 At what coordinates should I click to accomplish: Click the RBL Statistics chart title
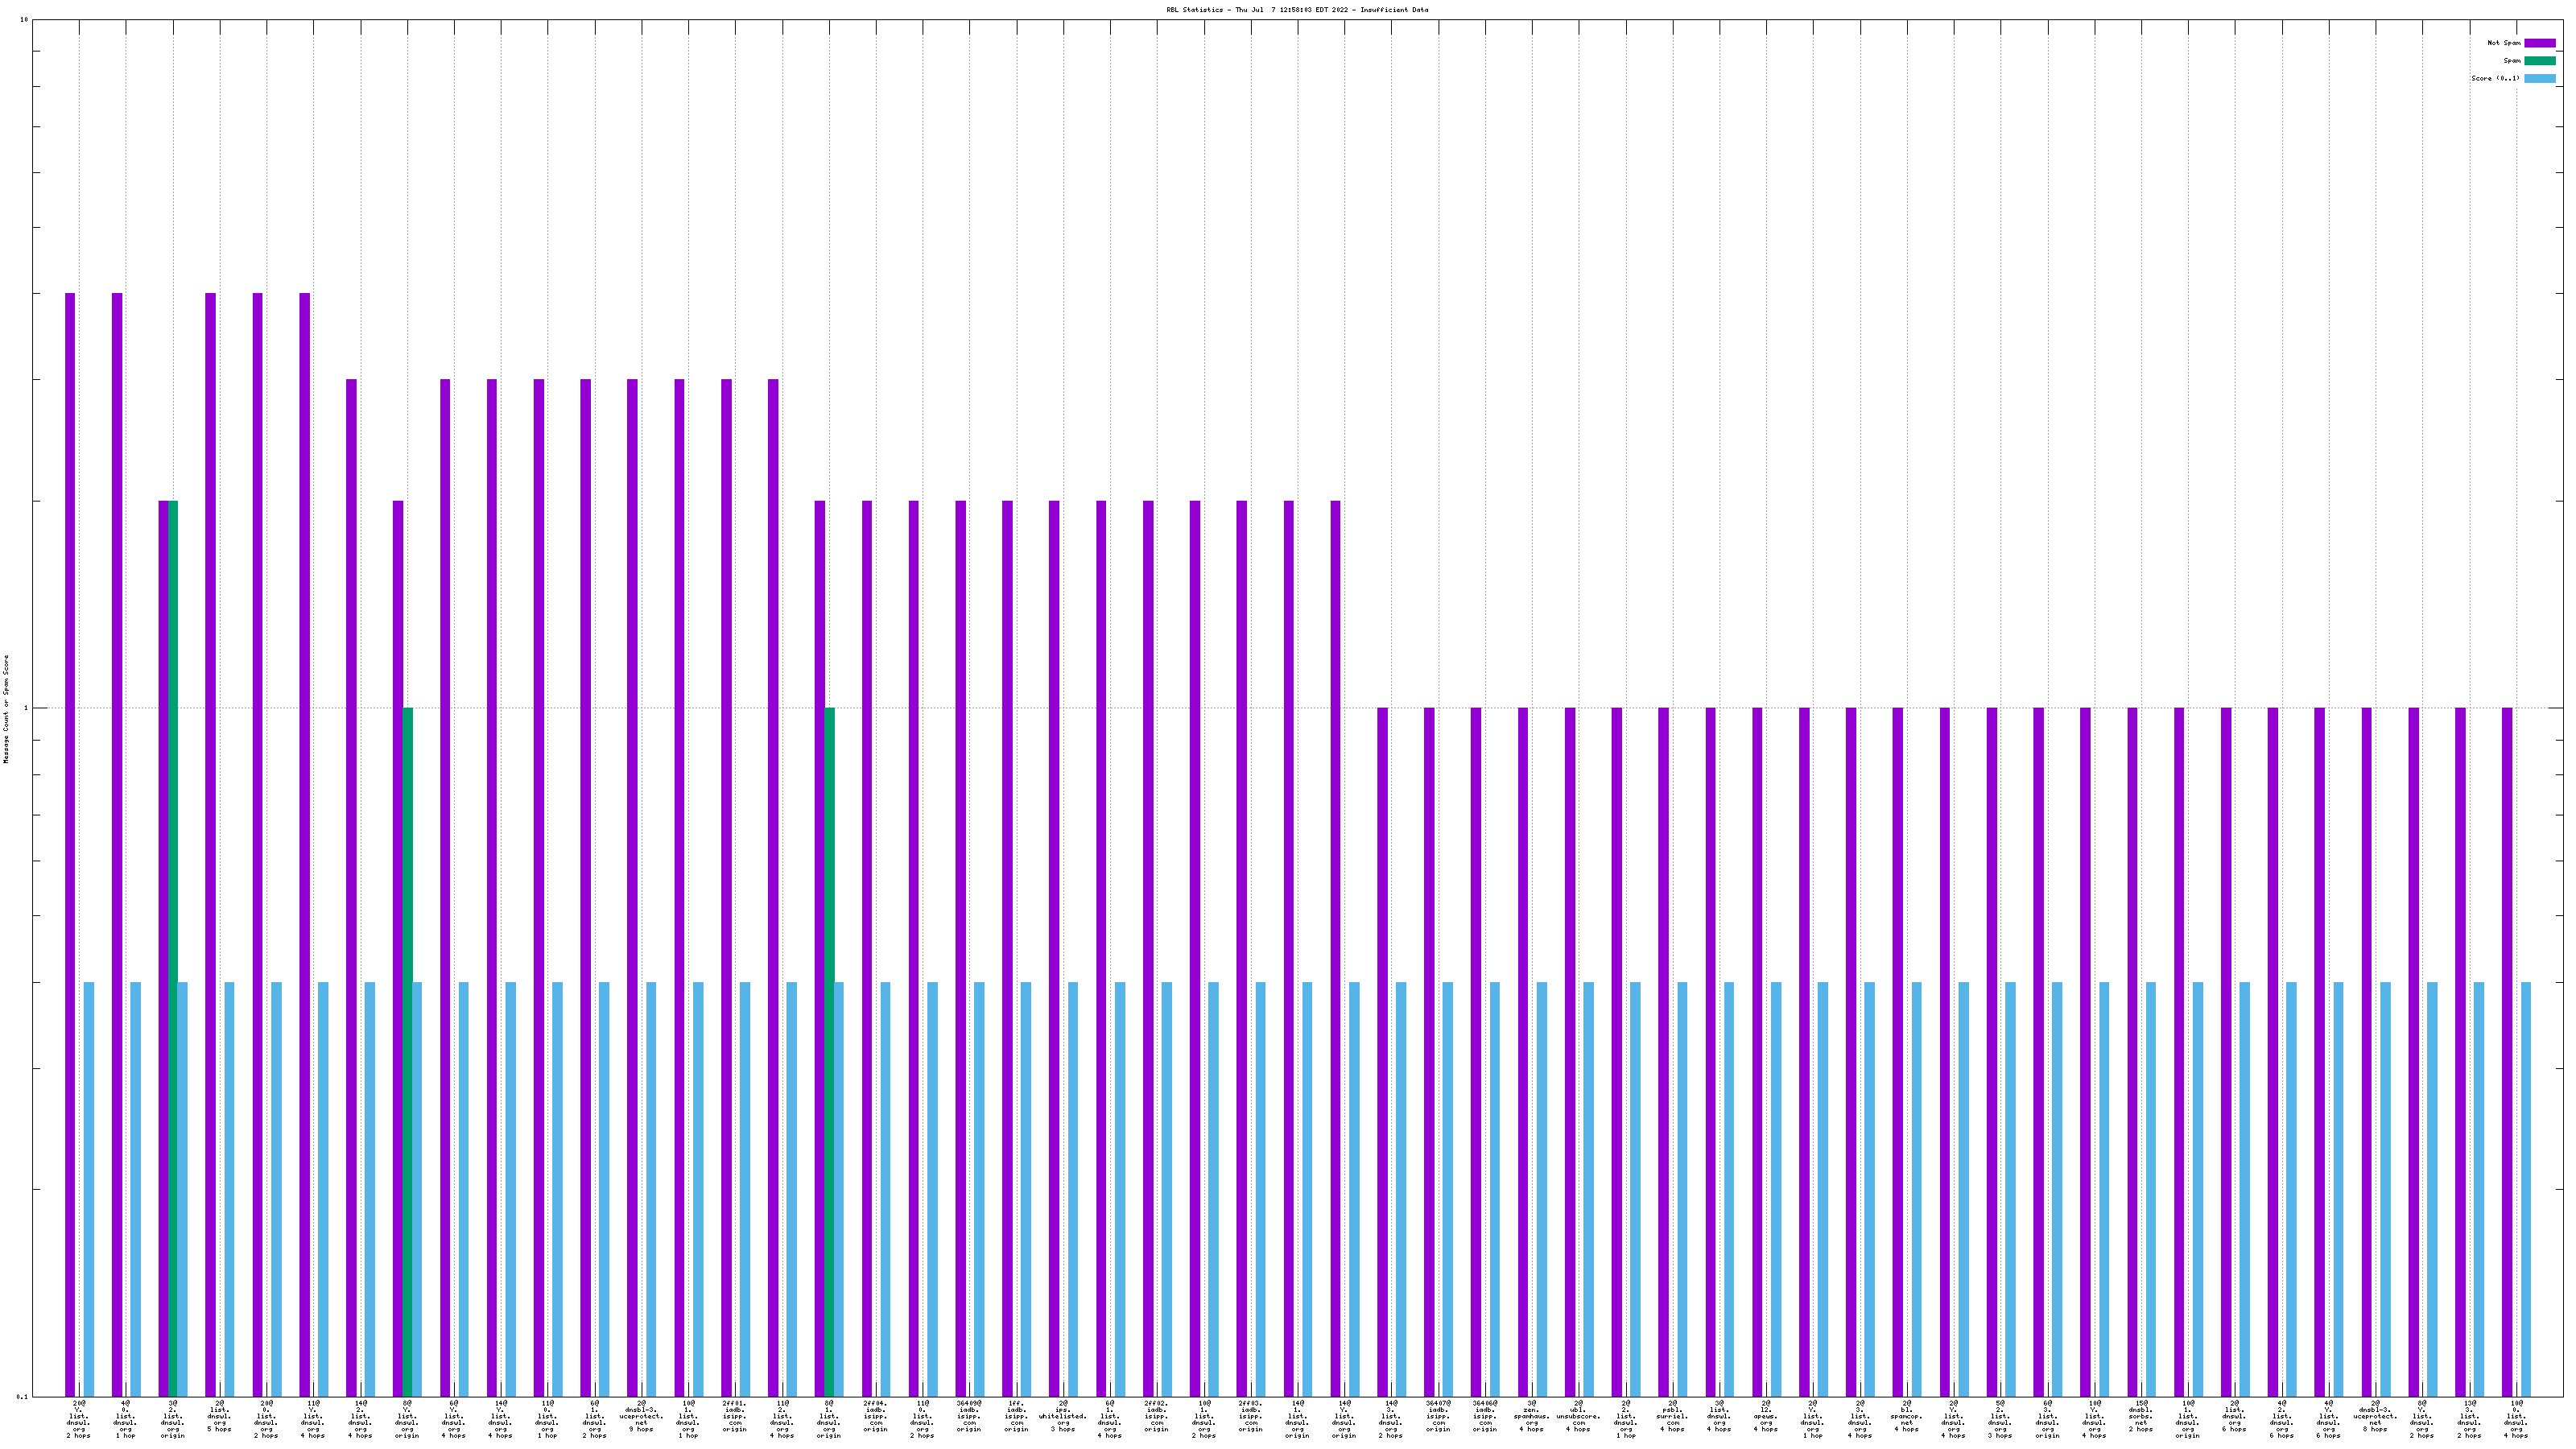tap(1296, 10)
